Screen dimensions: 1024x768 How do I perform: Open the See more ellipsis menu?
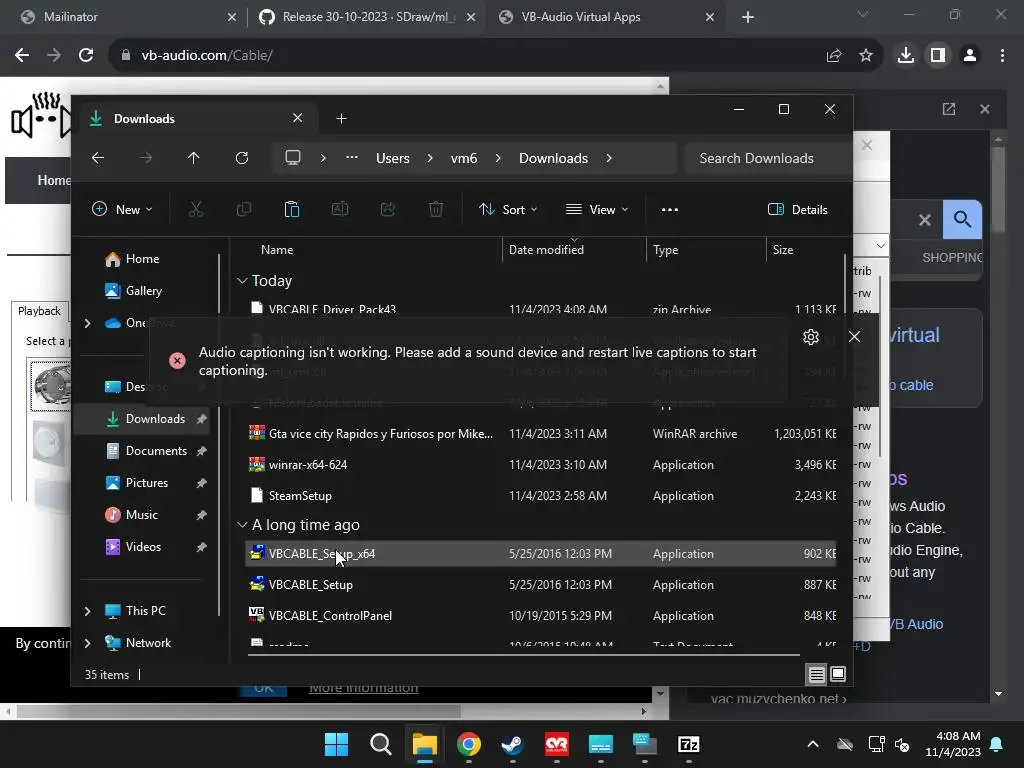(669, 210)
